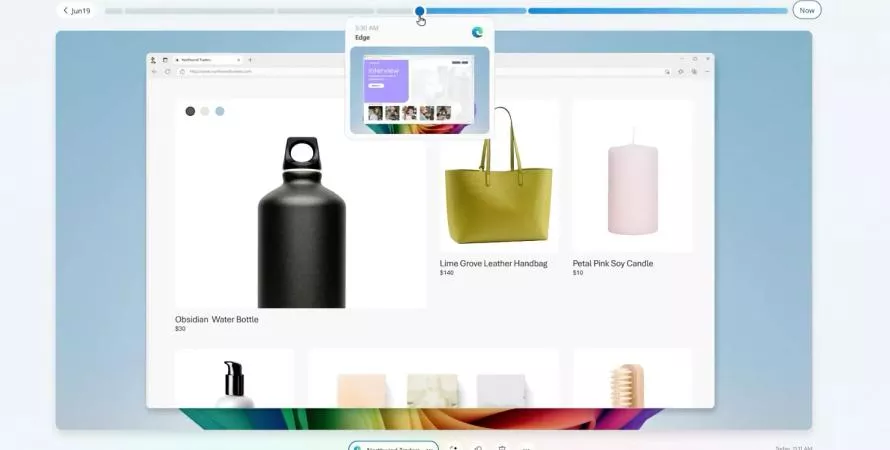This screenshot has width=890, height=450.
Task: Click the Lime Grove Leather Handbag title
Action: tap(493, 263)
